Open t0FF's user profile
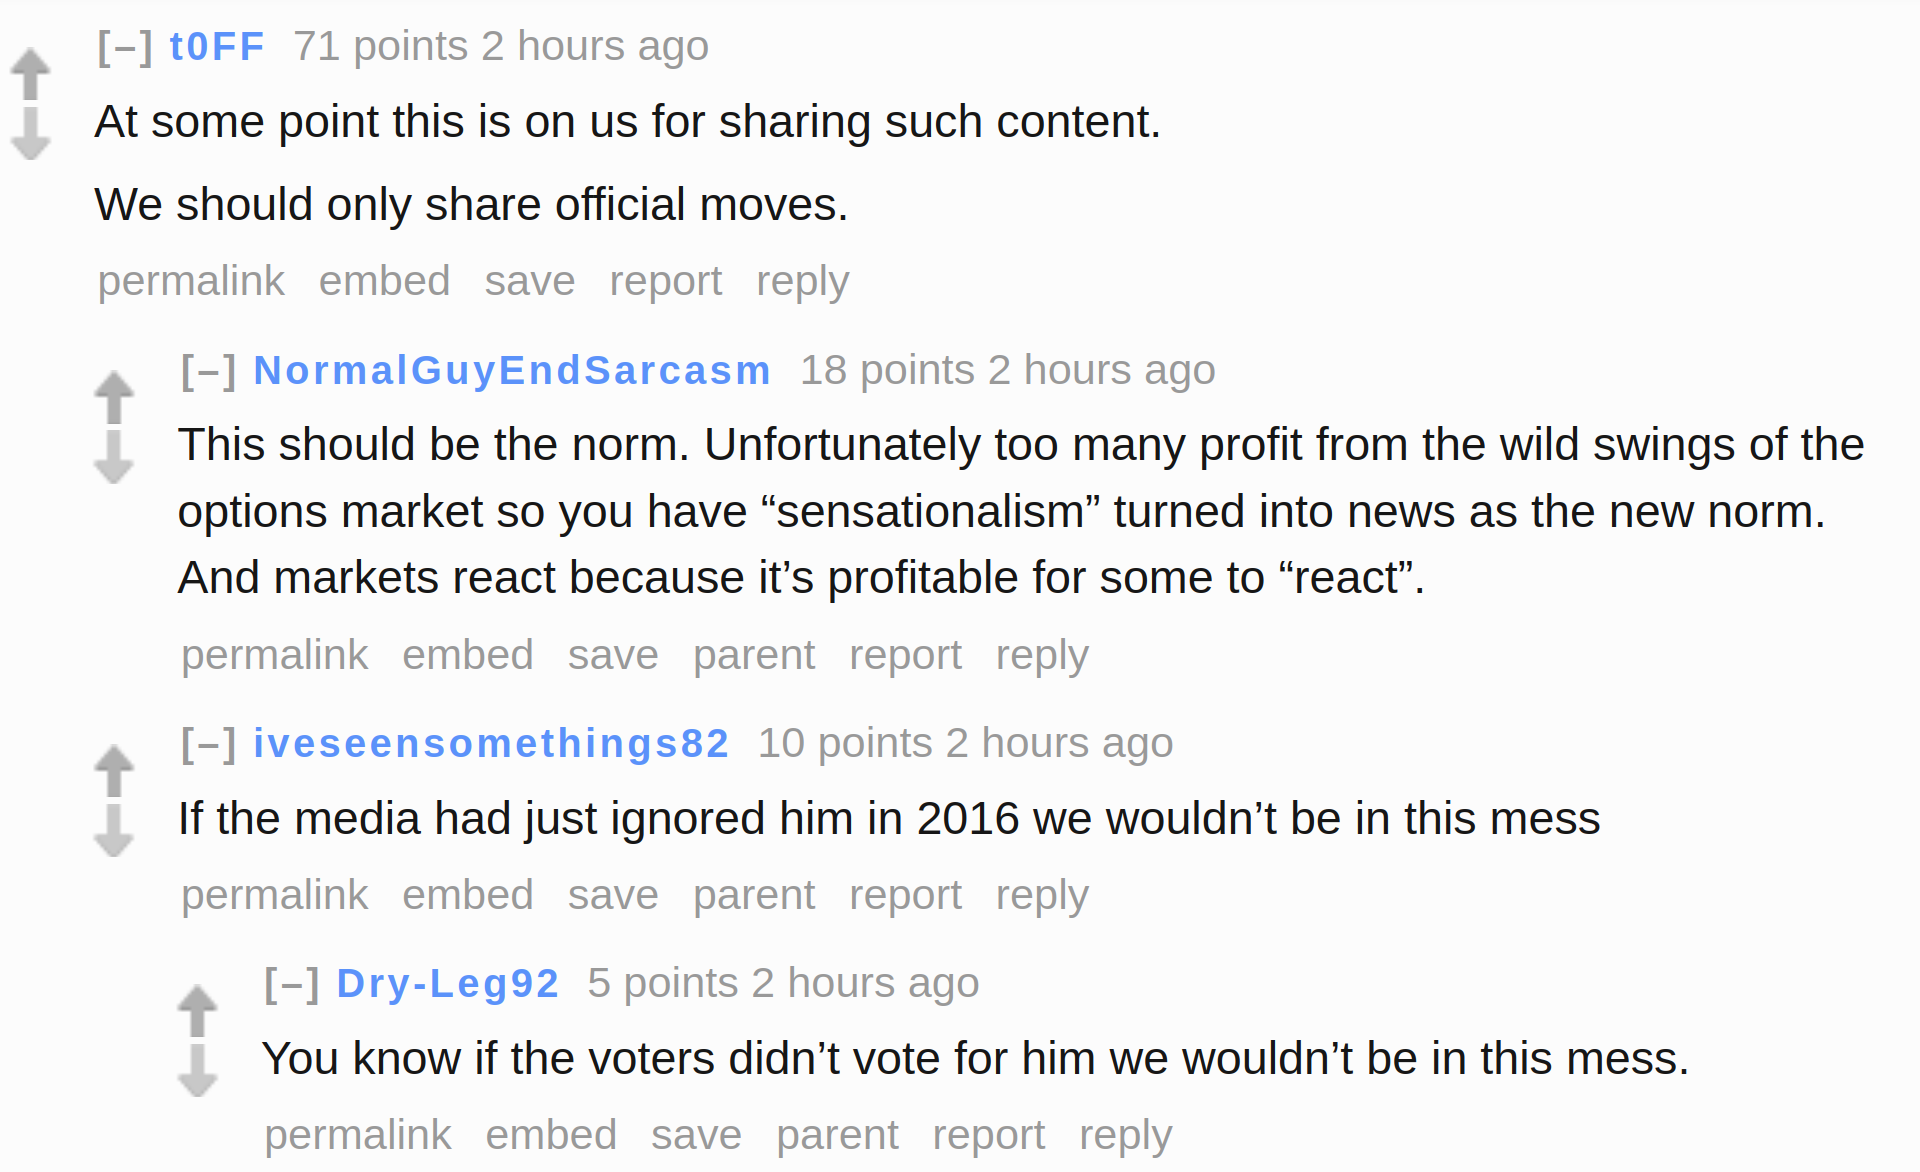Viewport: 1920px width, 1172px height. [217, 46]
